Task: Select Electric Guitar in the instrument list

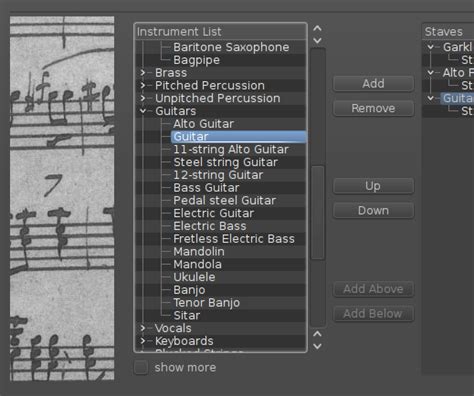Action: 214,213
